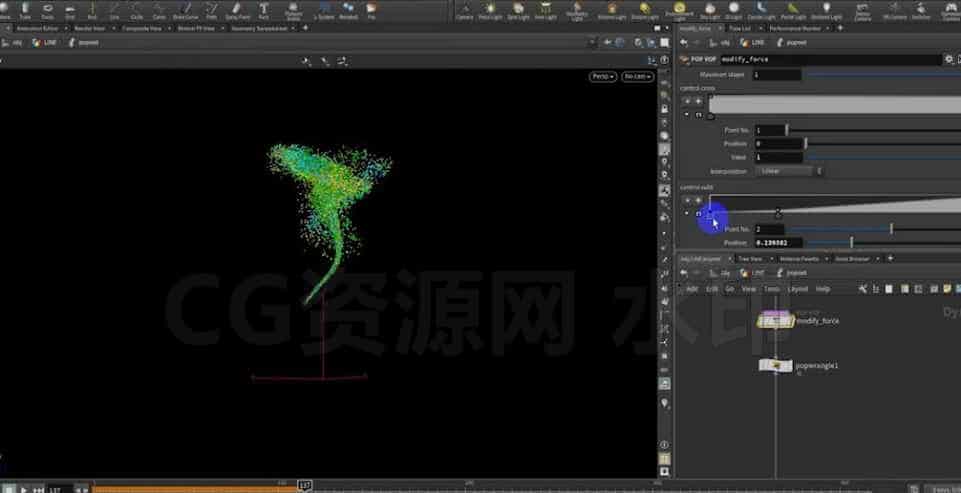Go back in parameter pane path history

coord(684,42)
